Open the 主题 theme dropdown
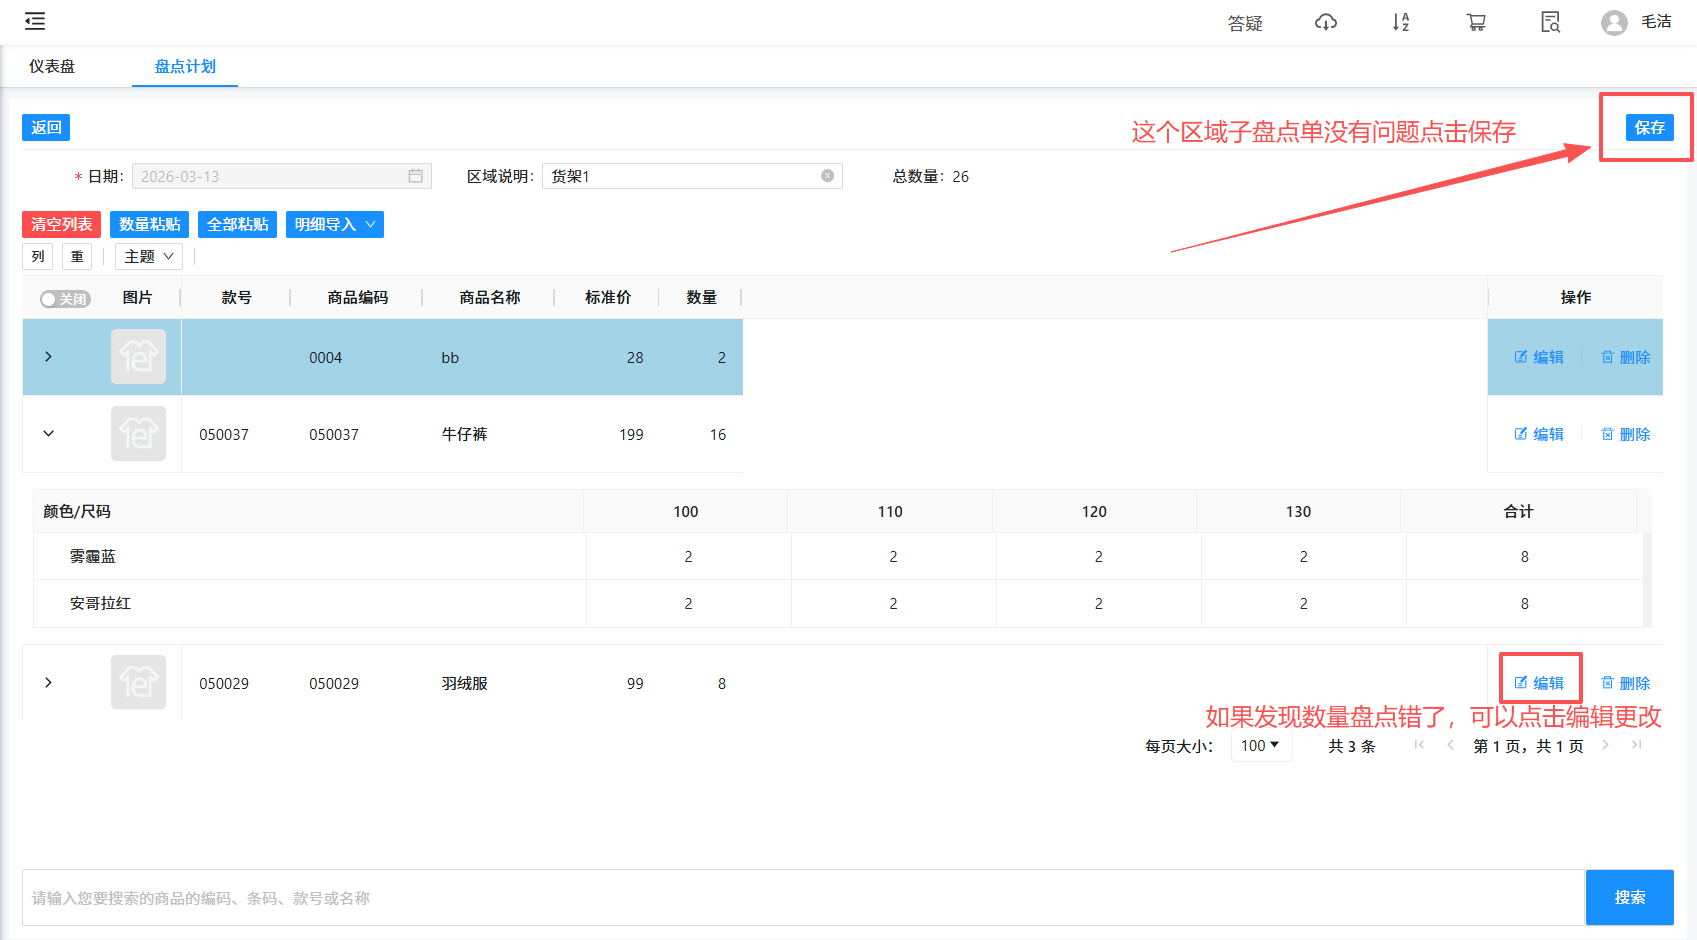The image size is (1697, 940). [x=148, y=257]
